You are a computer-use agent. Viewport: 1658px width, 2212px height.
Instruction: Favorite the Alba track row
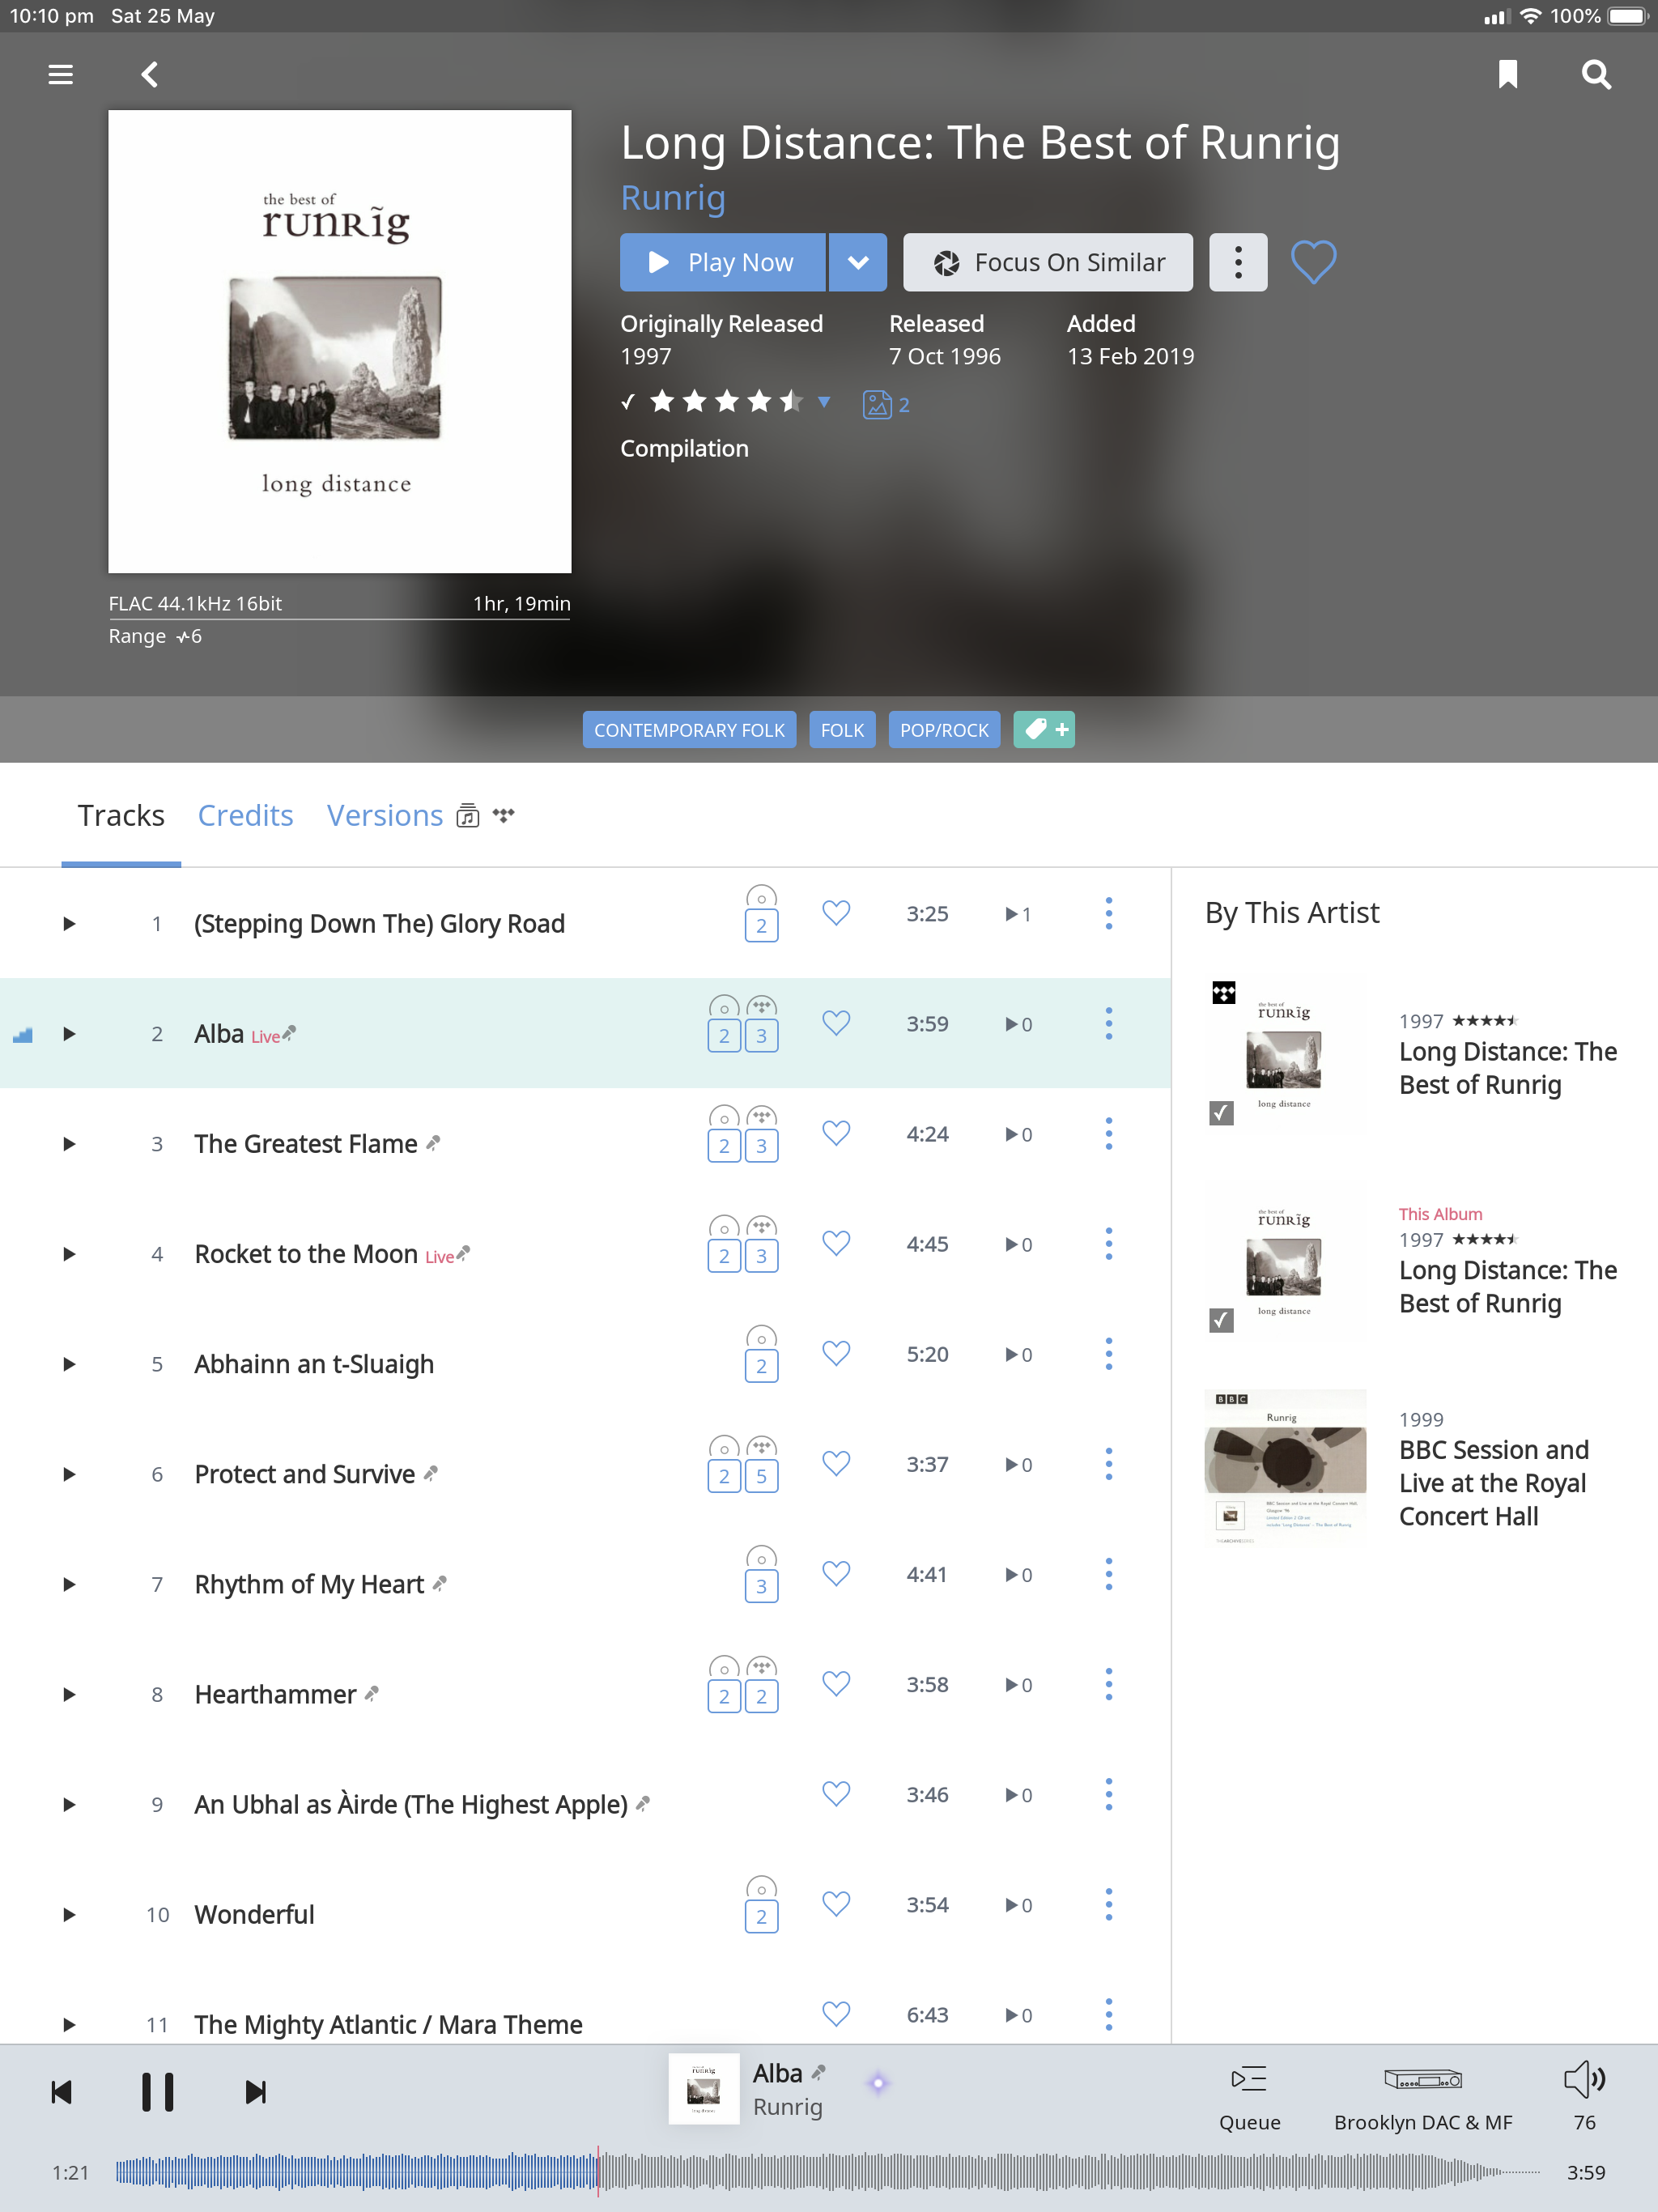click(x=836, y=1023)
